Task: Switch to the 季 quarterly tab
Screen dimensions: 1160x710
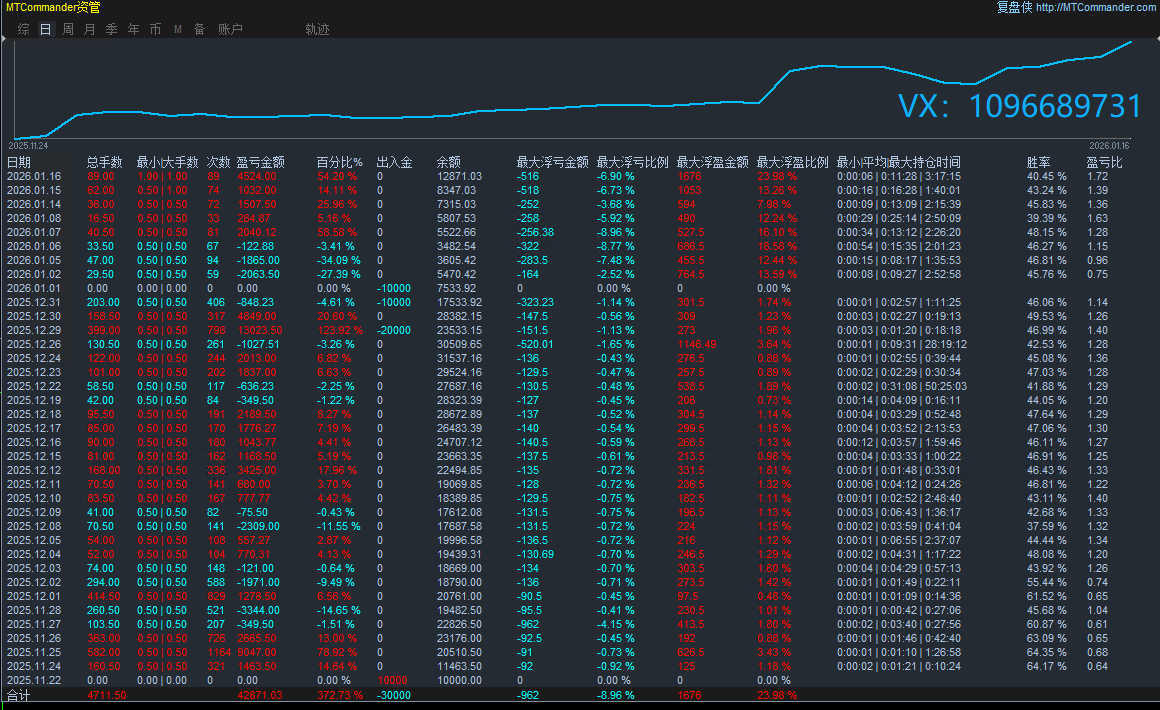Action: point(111,29)
